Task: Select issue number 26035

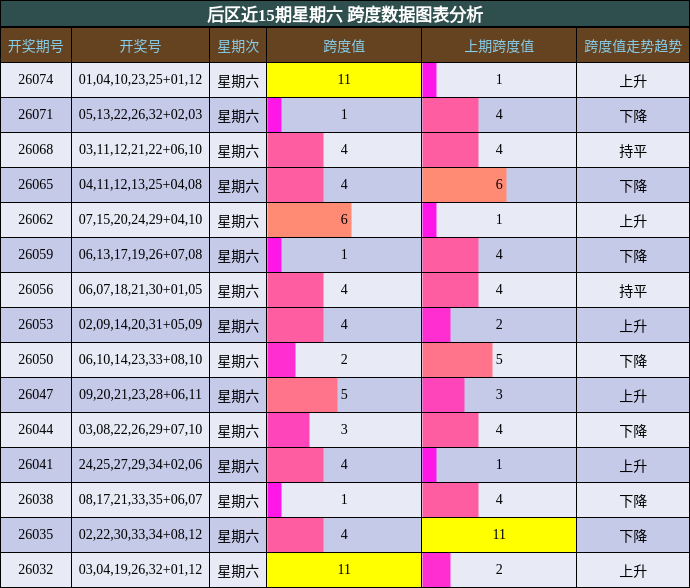Action: tap(36, 534)
